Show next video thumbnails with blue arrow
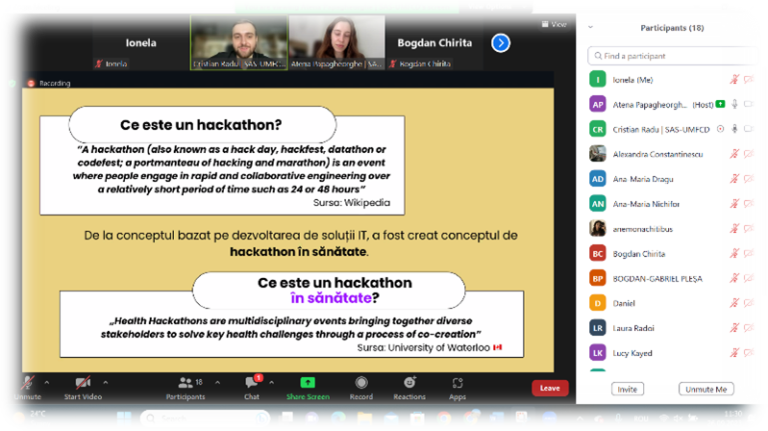Image resolution: width=768 pixels, height=431 pixels. [x=501, y=42]
